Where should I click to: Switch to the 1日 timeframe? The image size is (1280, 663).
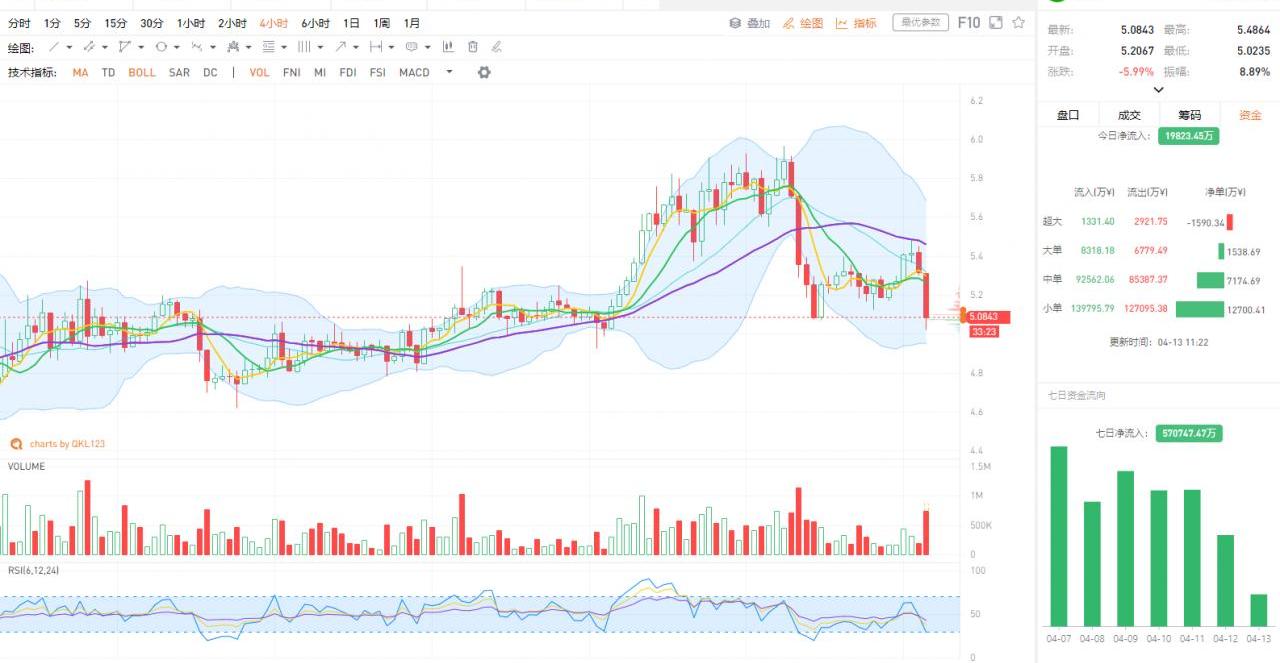pos(351,22)
